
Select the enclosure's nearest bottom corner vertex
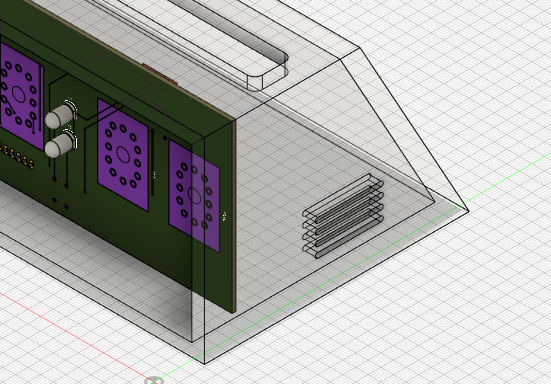[x=205, y=363]
